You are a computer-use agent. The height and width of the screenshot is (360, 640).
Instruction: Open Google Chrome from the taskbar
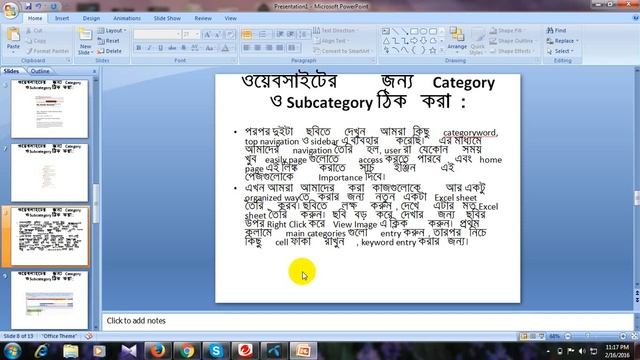coord(187,351)
